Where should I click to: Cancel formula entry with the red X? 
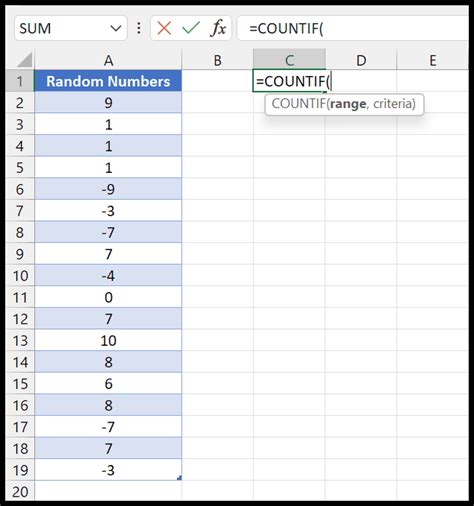(164, 28)
